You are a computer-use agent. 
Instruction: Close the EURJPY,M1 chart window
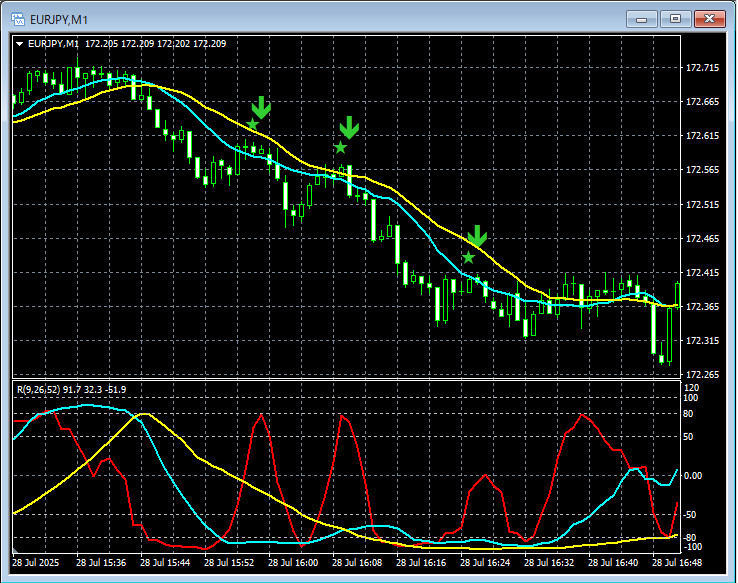(x=711, y=19)
